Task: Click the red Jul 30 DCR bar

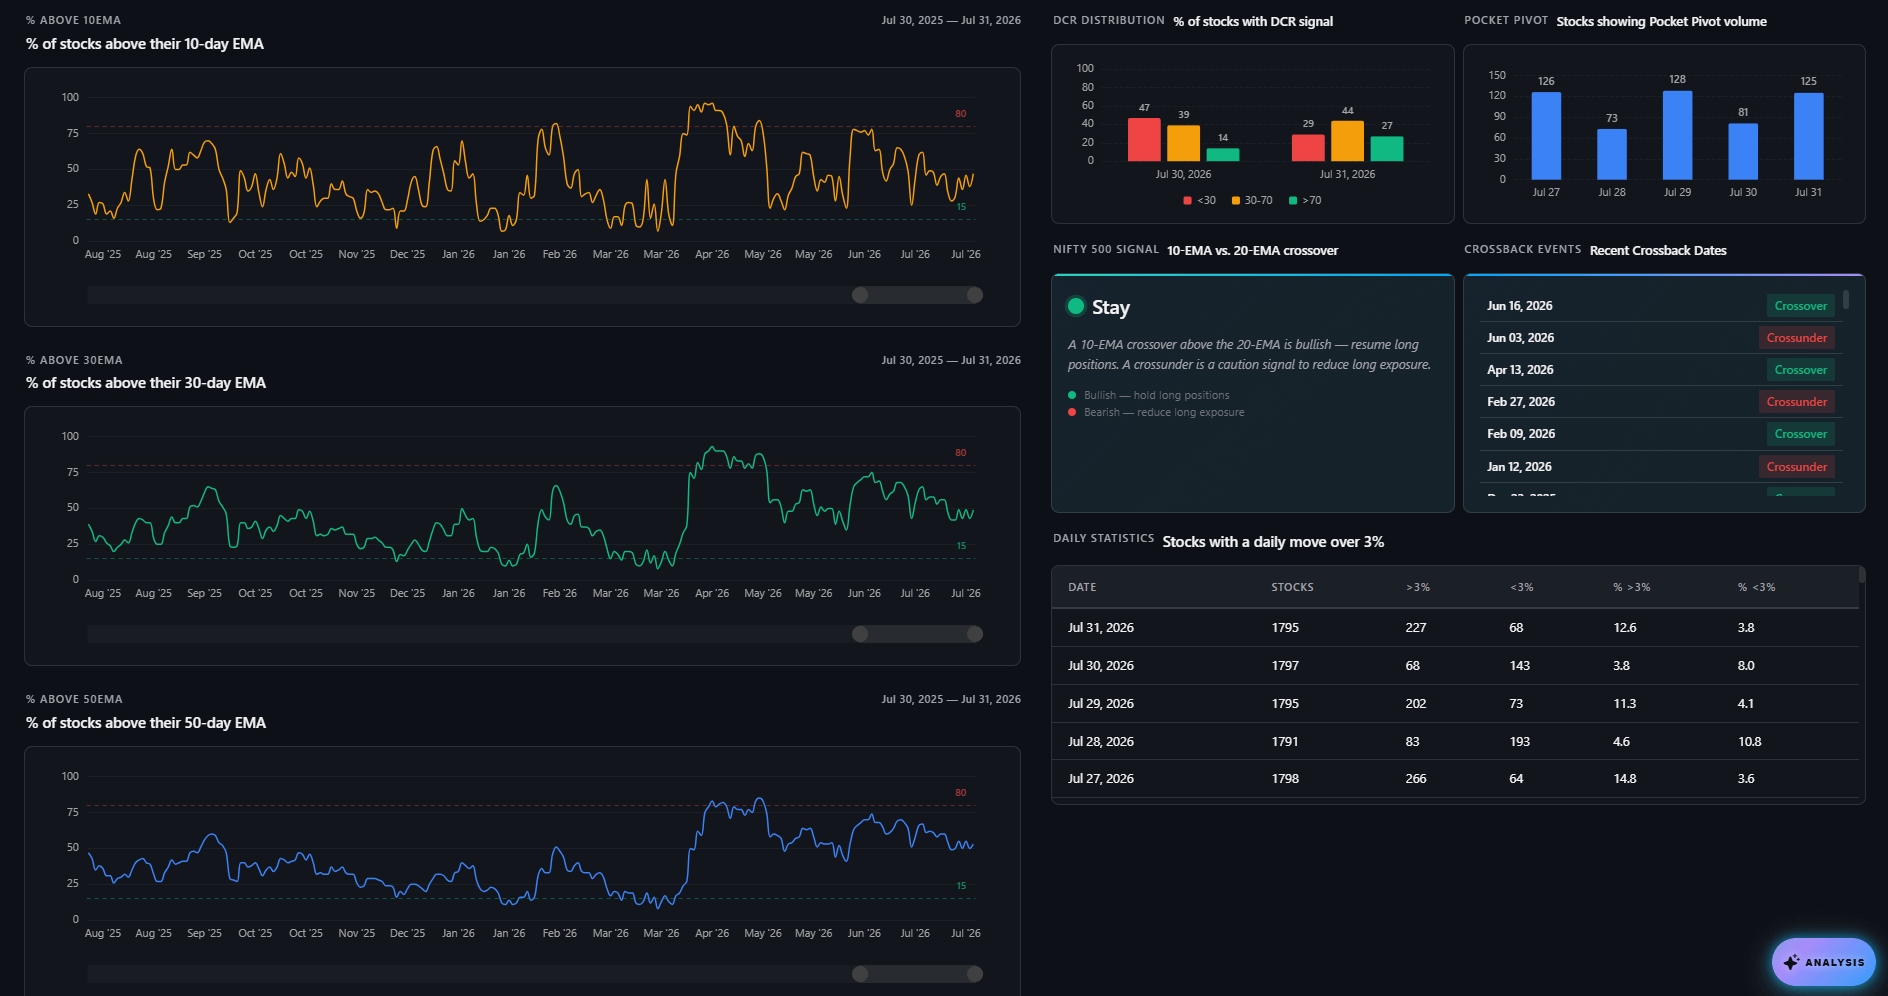Action: 1144,140
